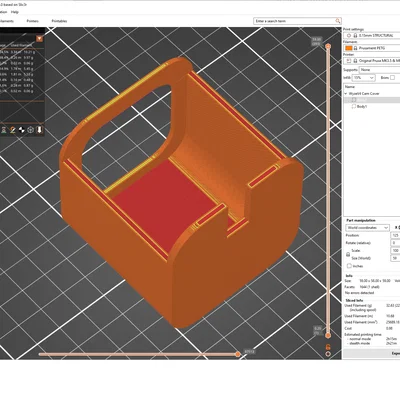Viewport: 400px width, 400px height.
Task: Switch to the Printers tab
Action: tap(32, 21)
